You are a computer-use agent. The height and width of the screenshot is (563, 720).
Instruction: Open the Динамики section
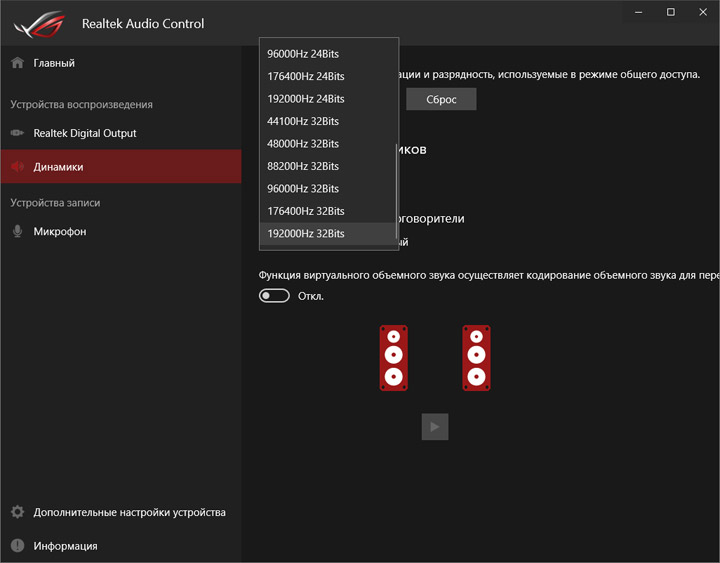click(x=121, y=166)
